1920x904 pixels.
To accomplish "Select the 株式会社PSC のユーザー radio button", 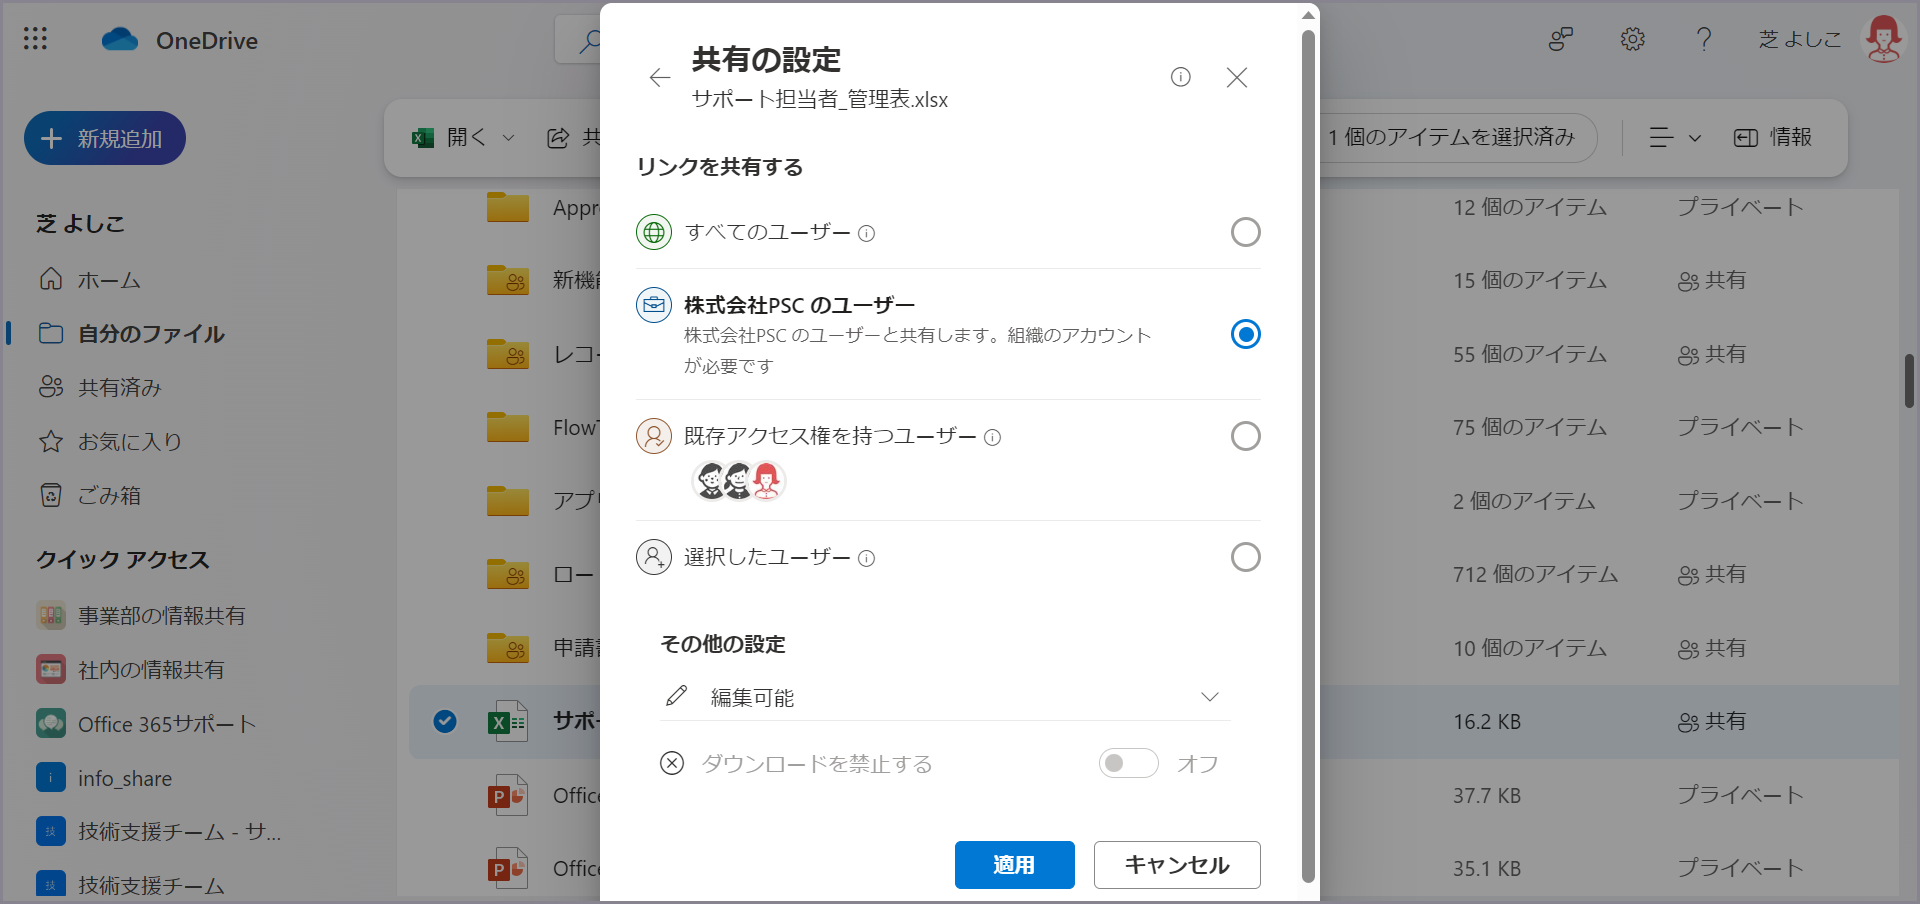I will (x=1245, y=334).
